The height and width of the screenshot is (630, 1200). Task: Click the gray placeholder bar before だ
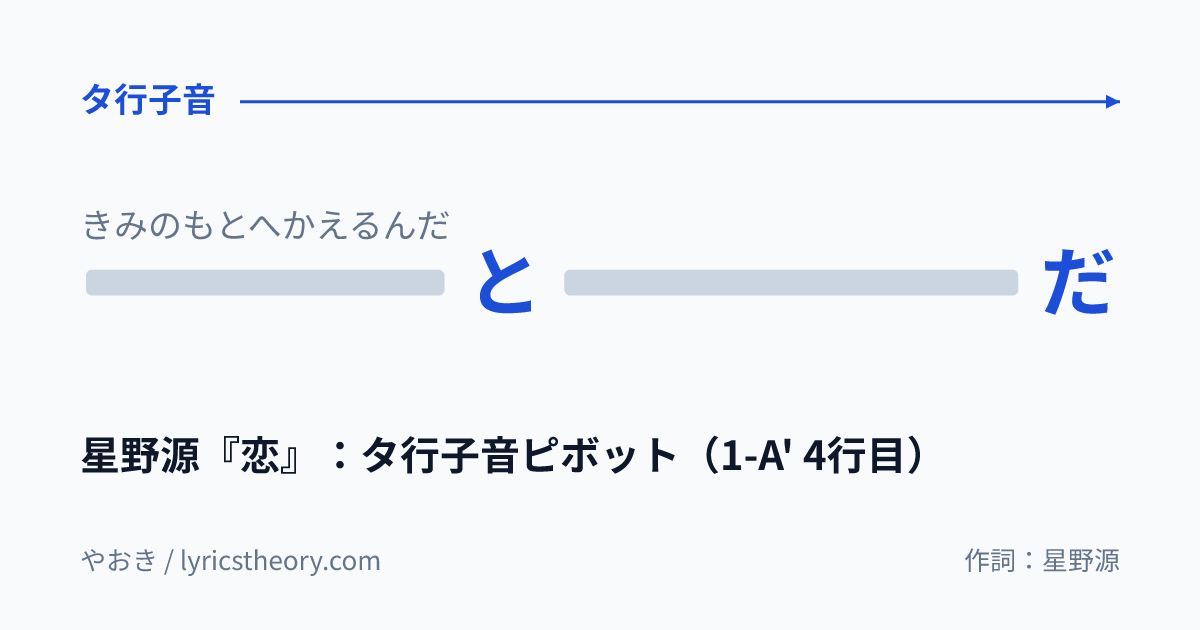click(x=791, y=283)
